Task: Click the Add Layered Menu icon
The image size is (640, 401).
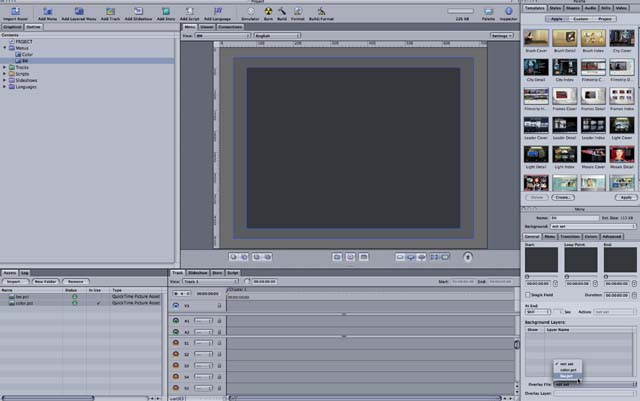Action: coord(79,11)
